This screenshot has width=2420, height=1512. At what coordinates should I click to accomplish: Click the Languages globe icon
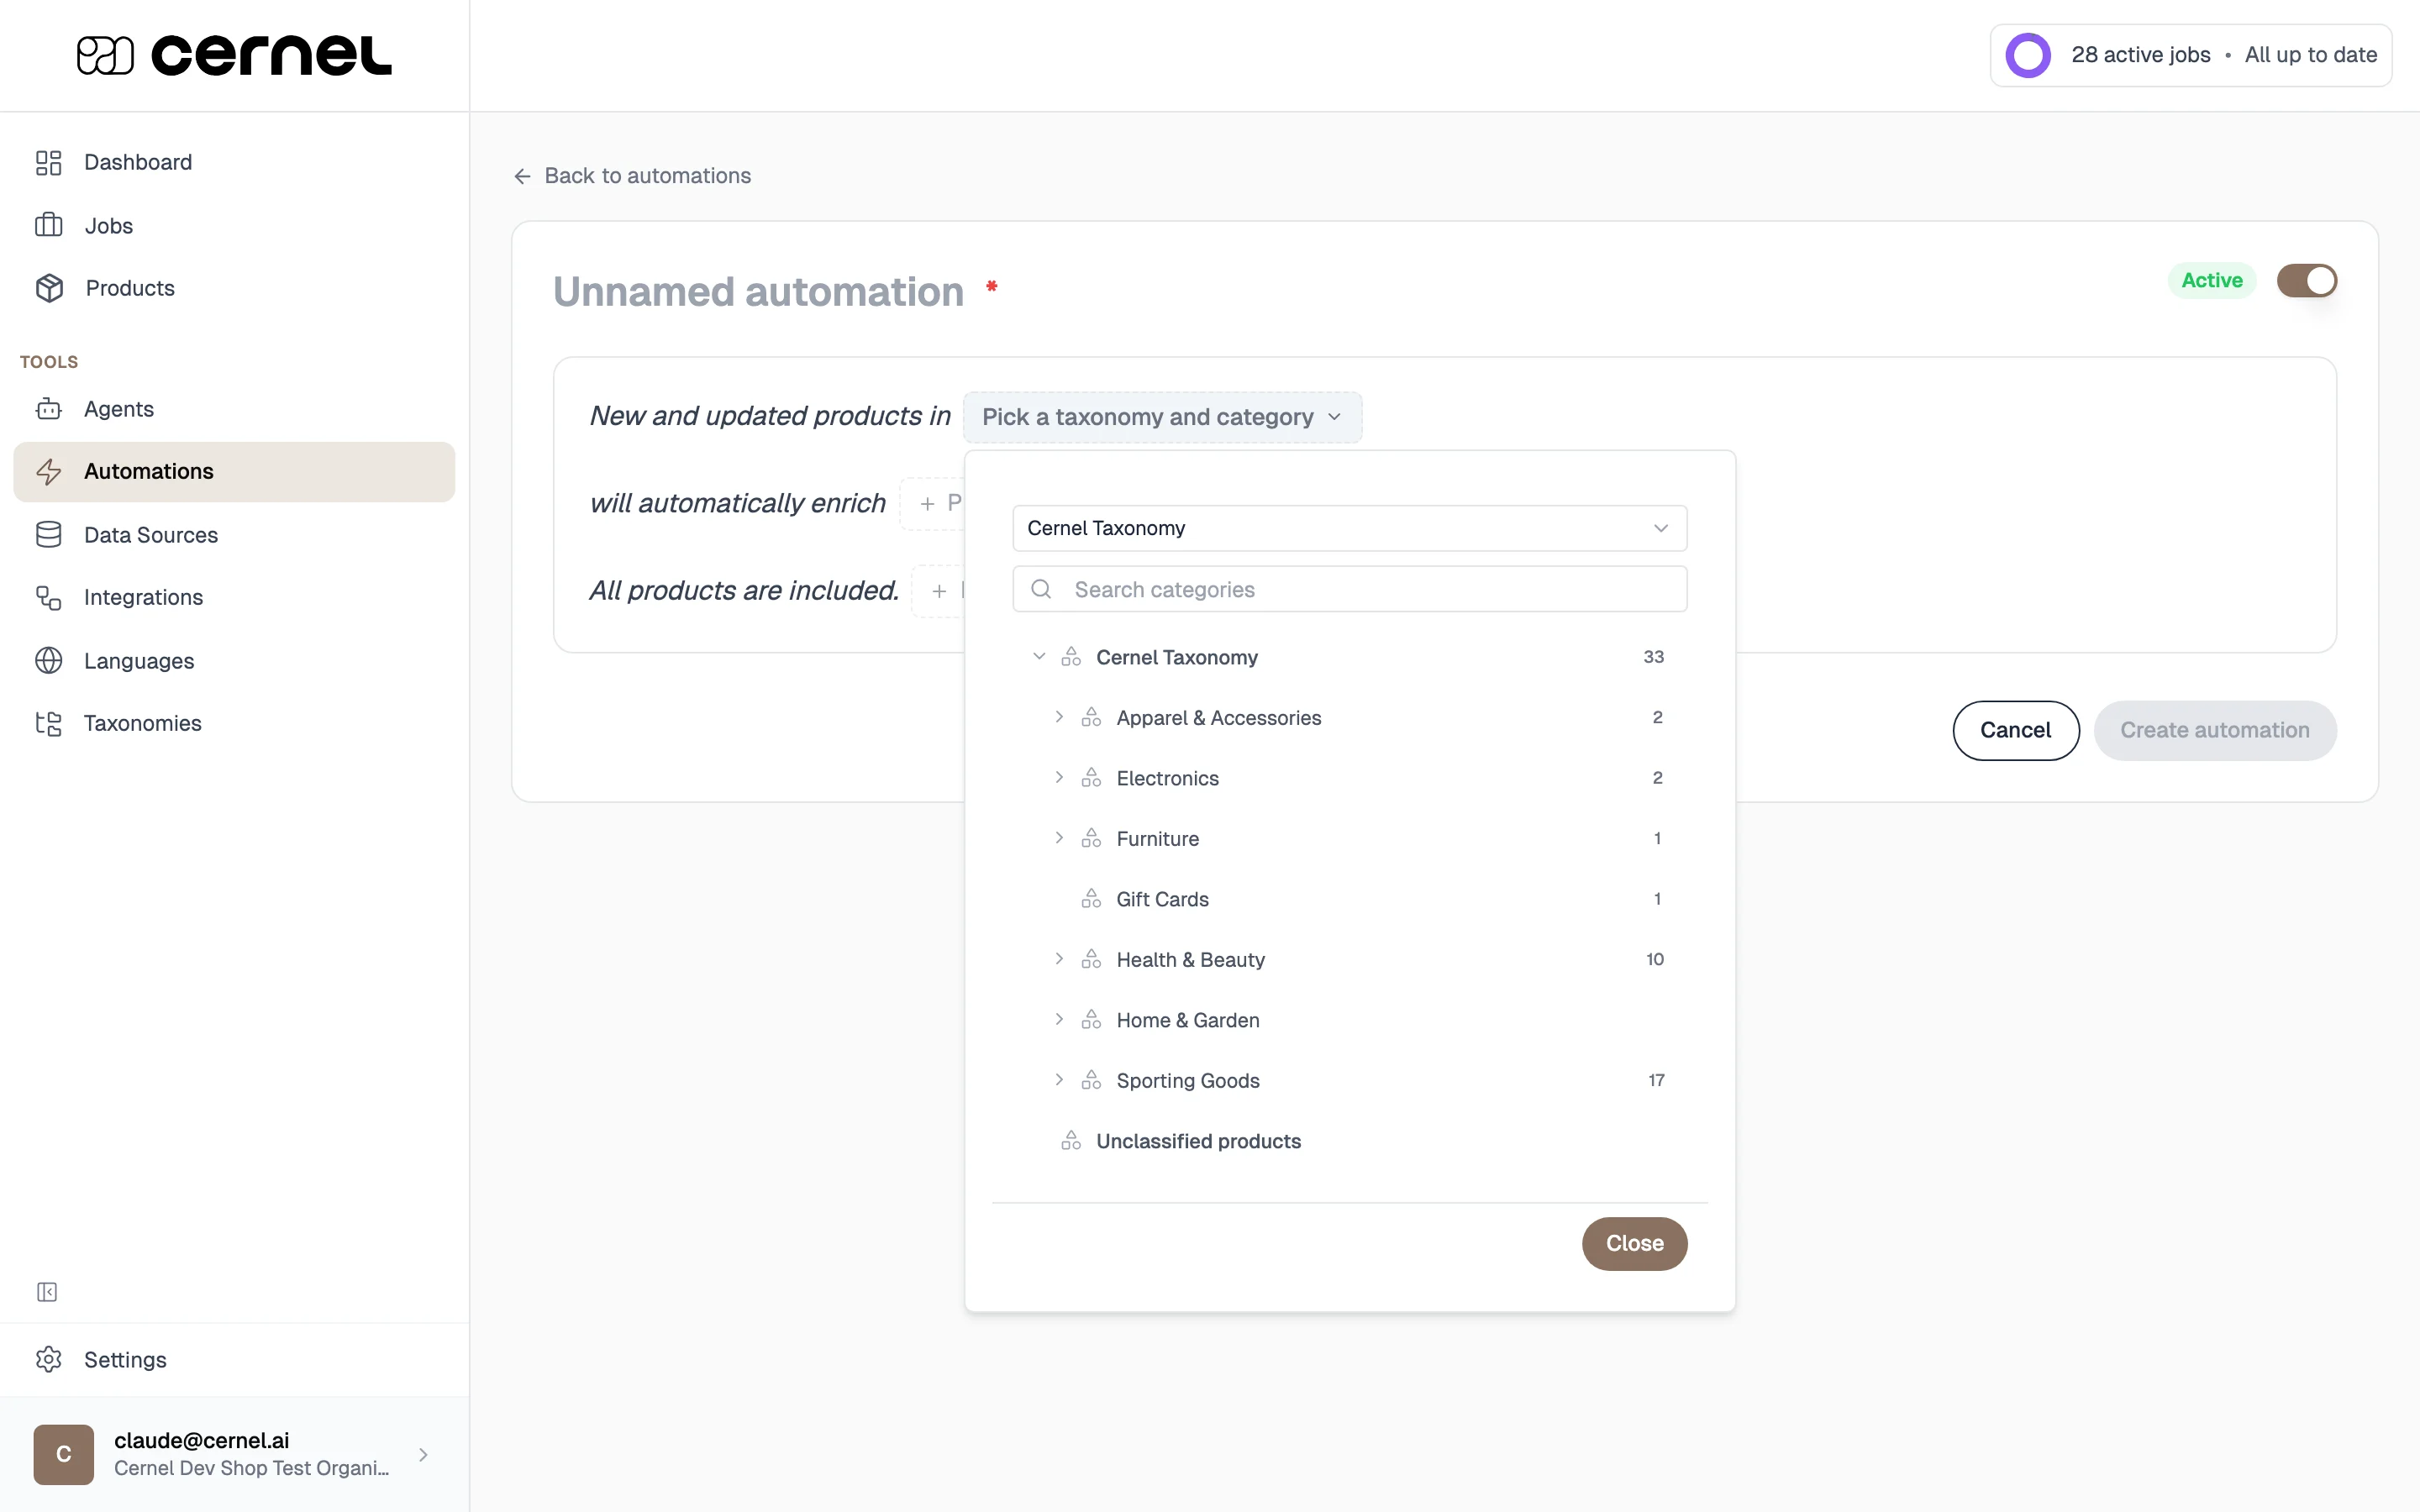[48, 661]
